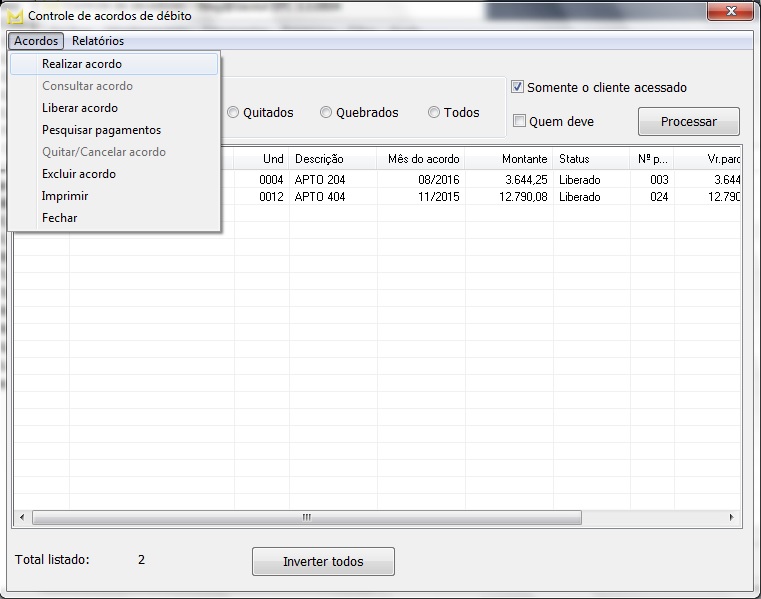Click Pesquisar pagamentos in the menu
761x599 pixels.
[x=101, y=130]
